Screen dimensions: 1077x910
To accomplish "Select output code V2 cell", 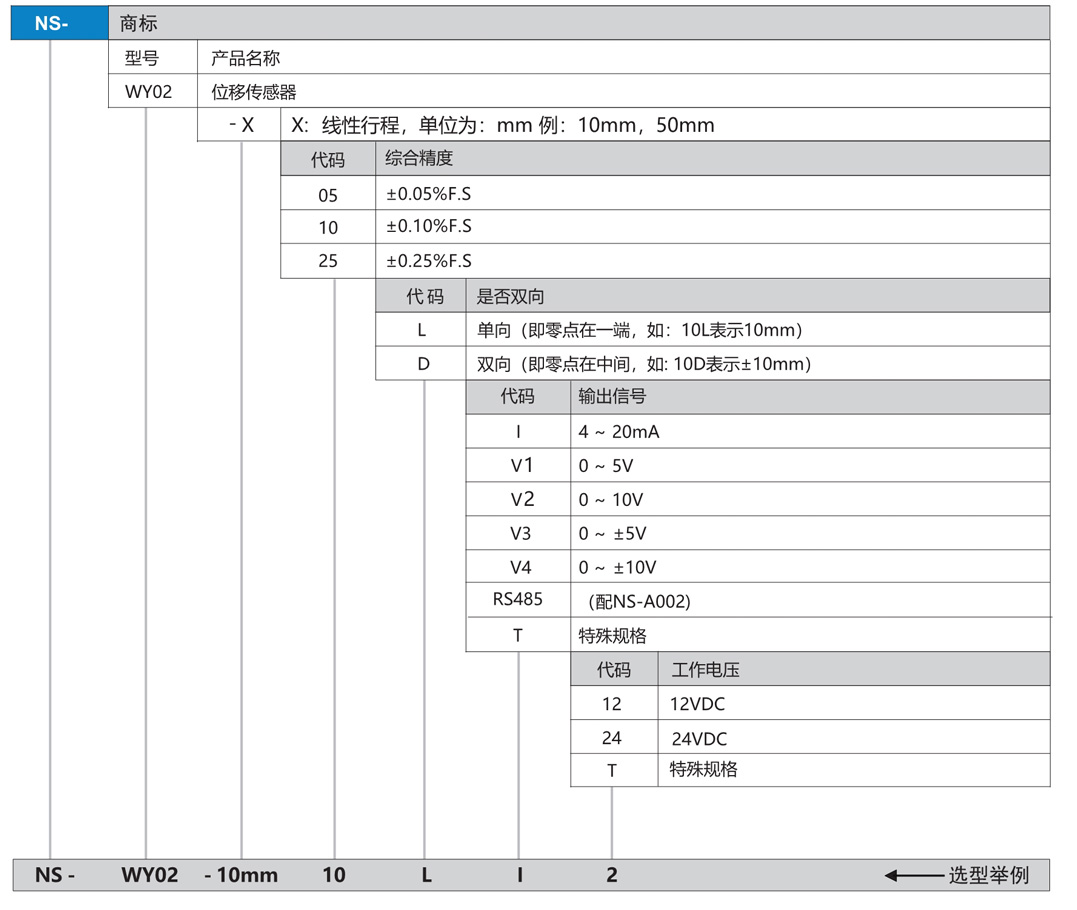I will point(521,499).
